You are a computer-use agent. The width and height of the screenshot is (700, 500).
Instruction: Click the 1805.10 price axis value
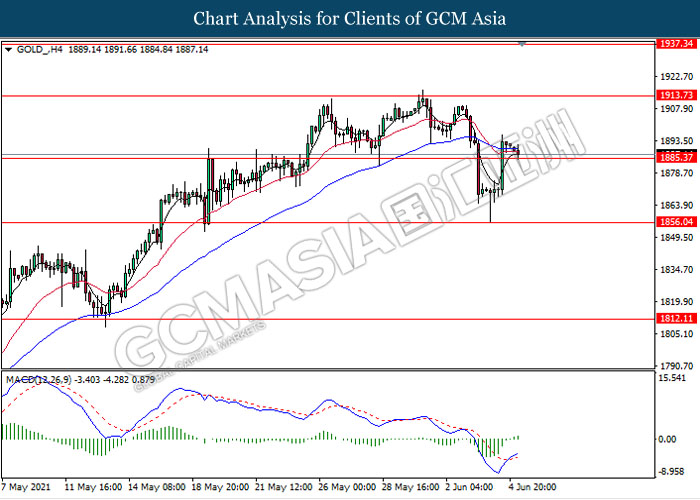click(x=677, y=334)
